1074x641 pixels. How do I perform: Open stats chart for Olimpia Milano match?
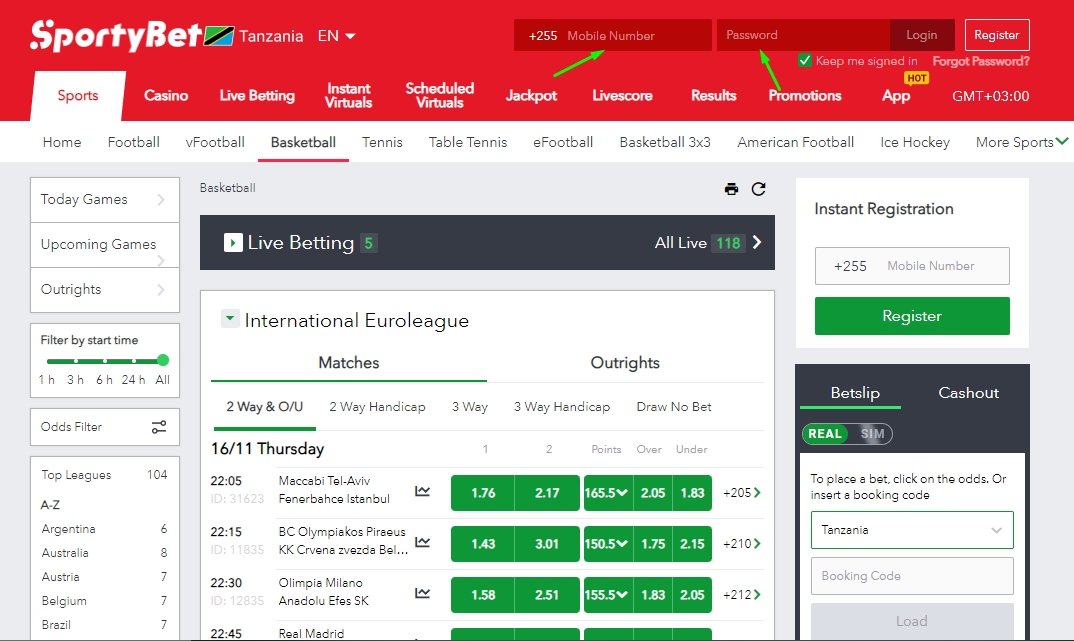tap(423, 593)
